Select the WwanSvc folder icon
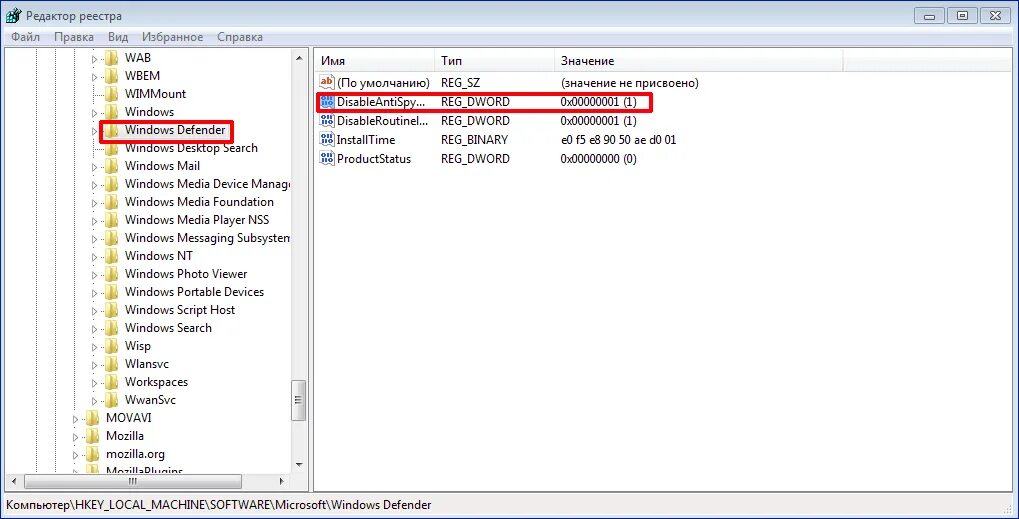Image resolution: width=1019 pixels, height=519 pixels. click(111, 400)
